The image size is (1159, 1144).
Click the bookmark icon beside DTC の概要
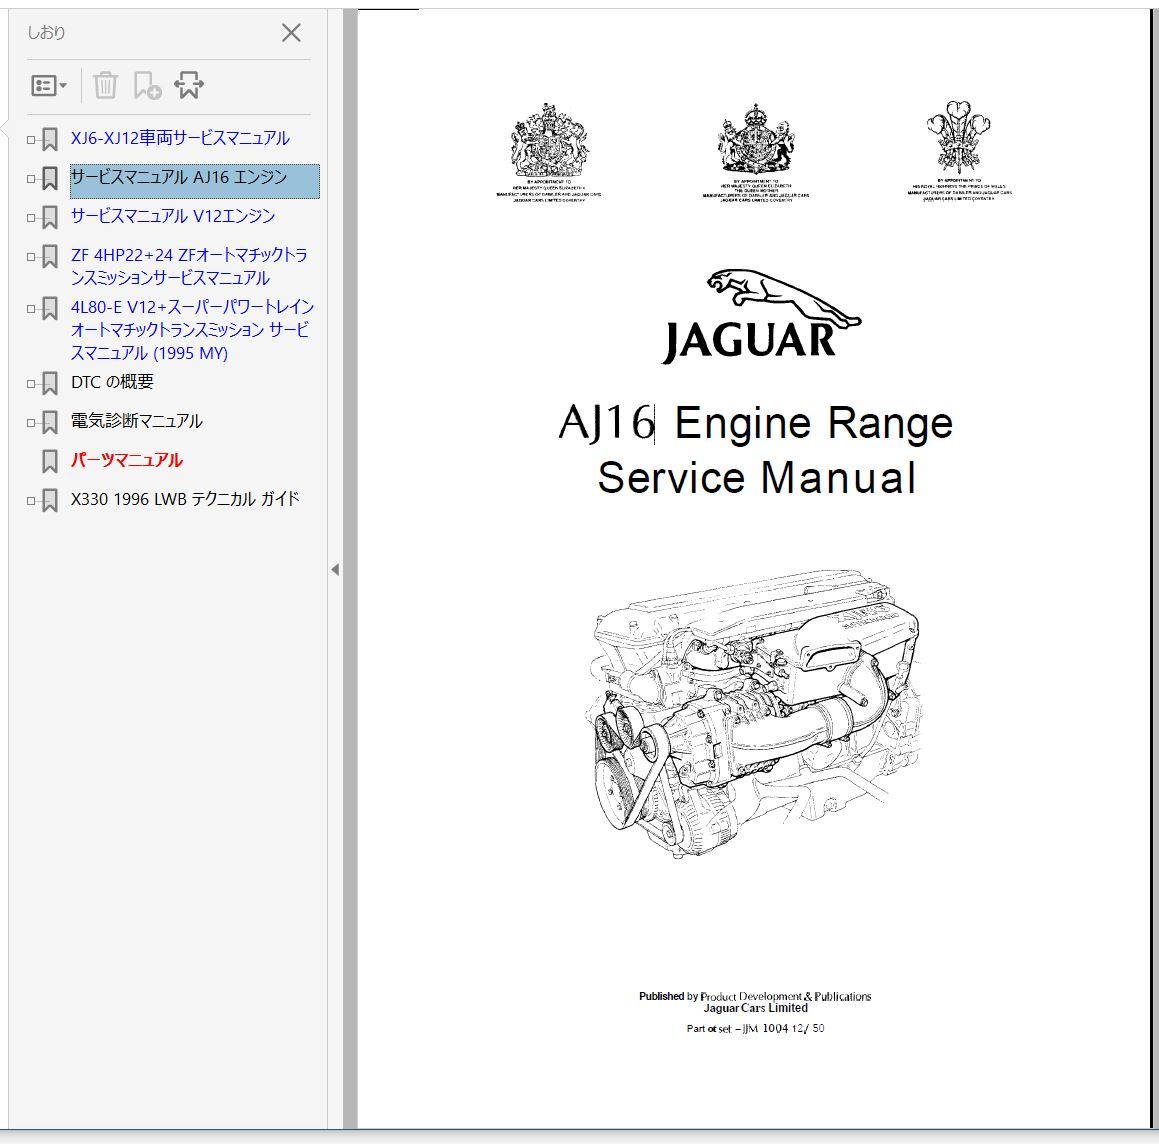[x=49, y=384]
